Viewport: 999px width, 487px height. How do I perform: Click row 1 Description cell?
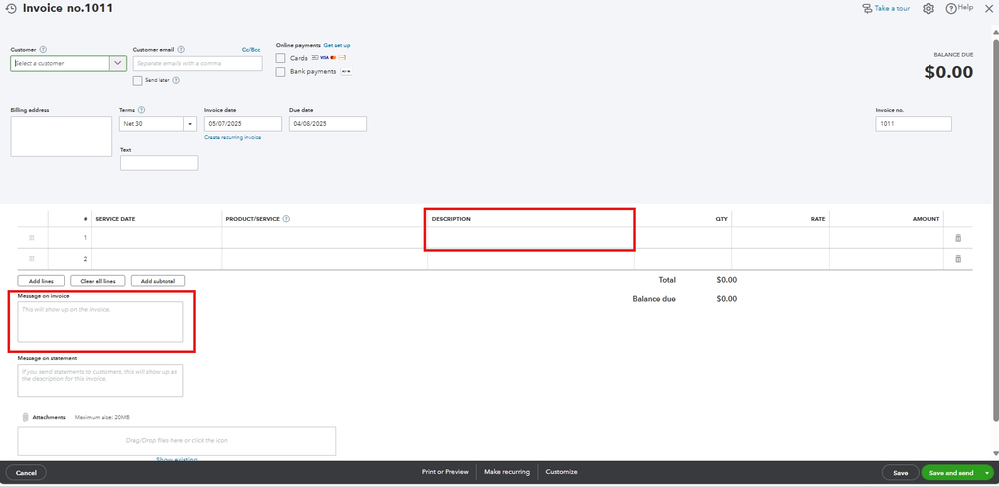(531, 238)
